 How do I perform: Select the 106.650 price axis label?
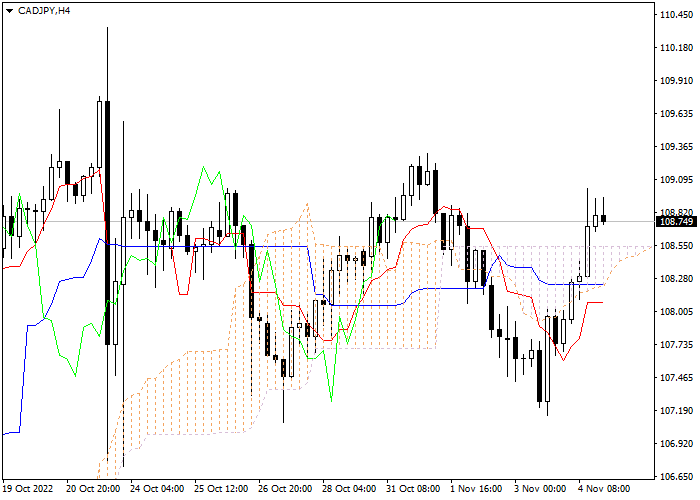point(676,477)
